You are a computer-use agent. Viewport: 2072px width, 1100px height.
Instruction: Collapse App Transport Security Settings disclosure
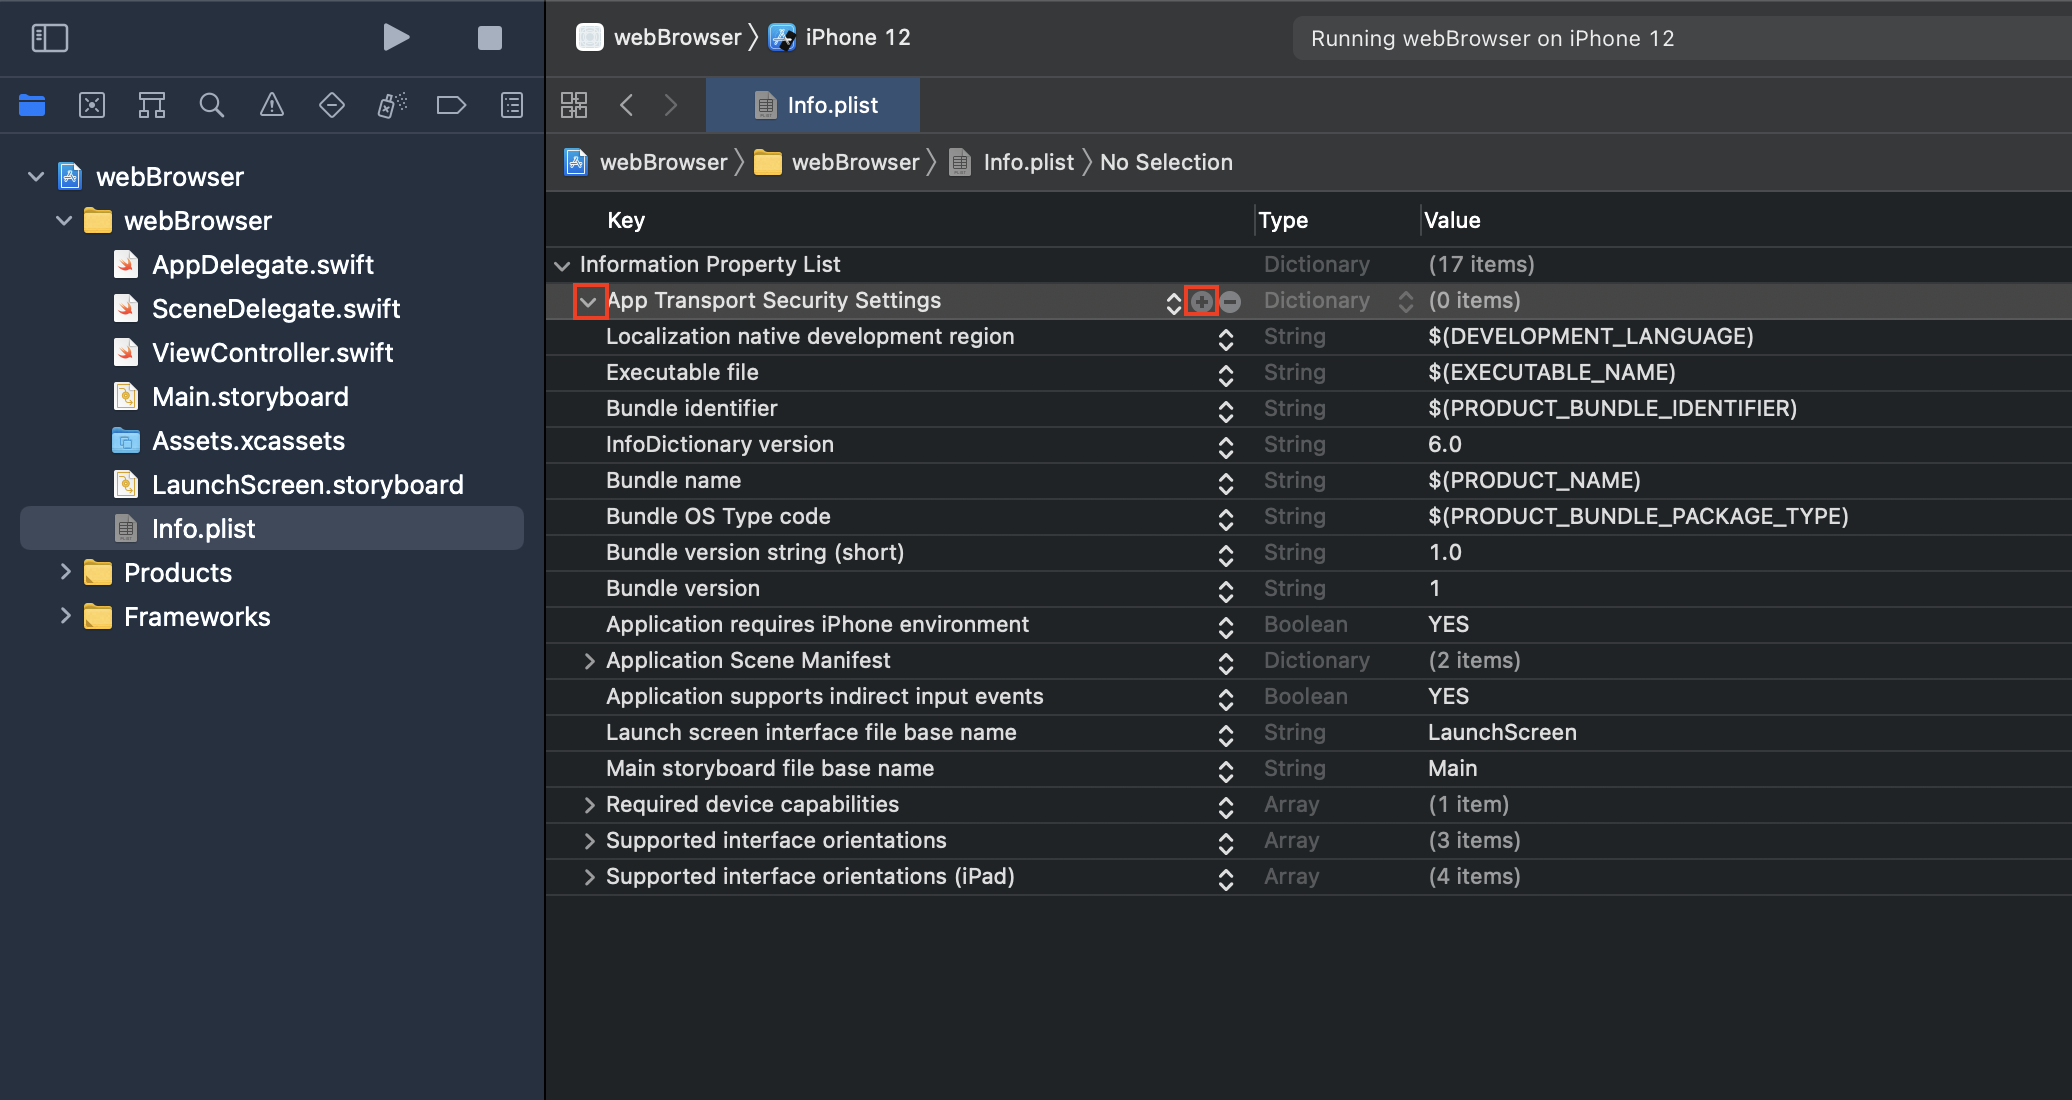[x=589, y=301]
